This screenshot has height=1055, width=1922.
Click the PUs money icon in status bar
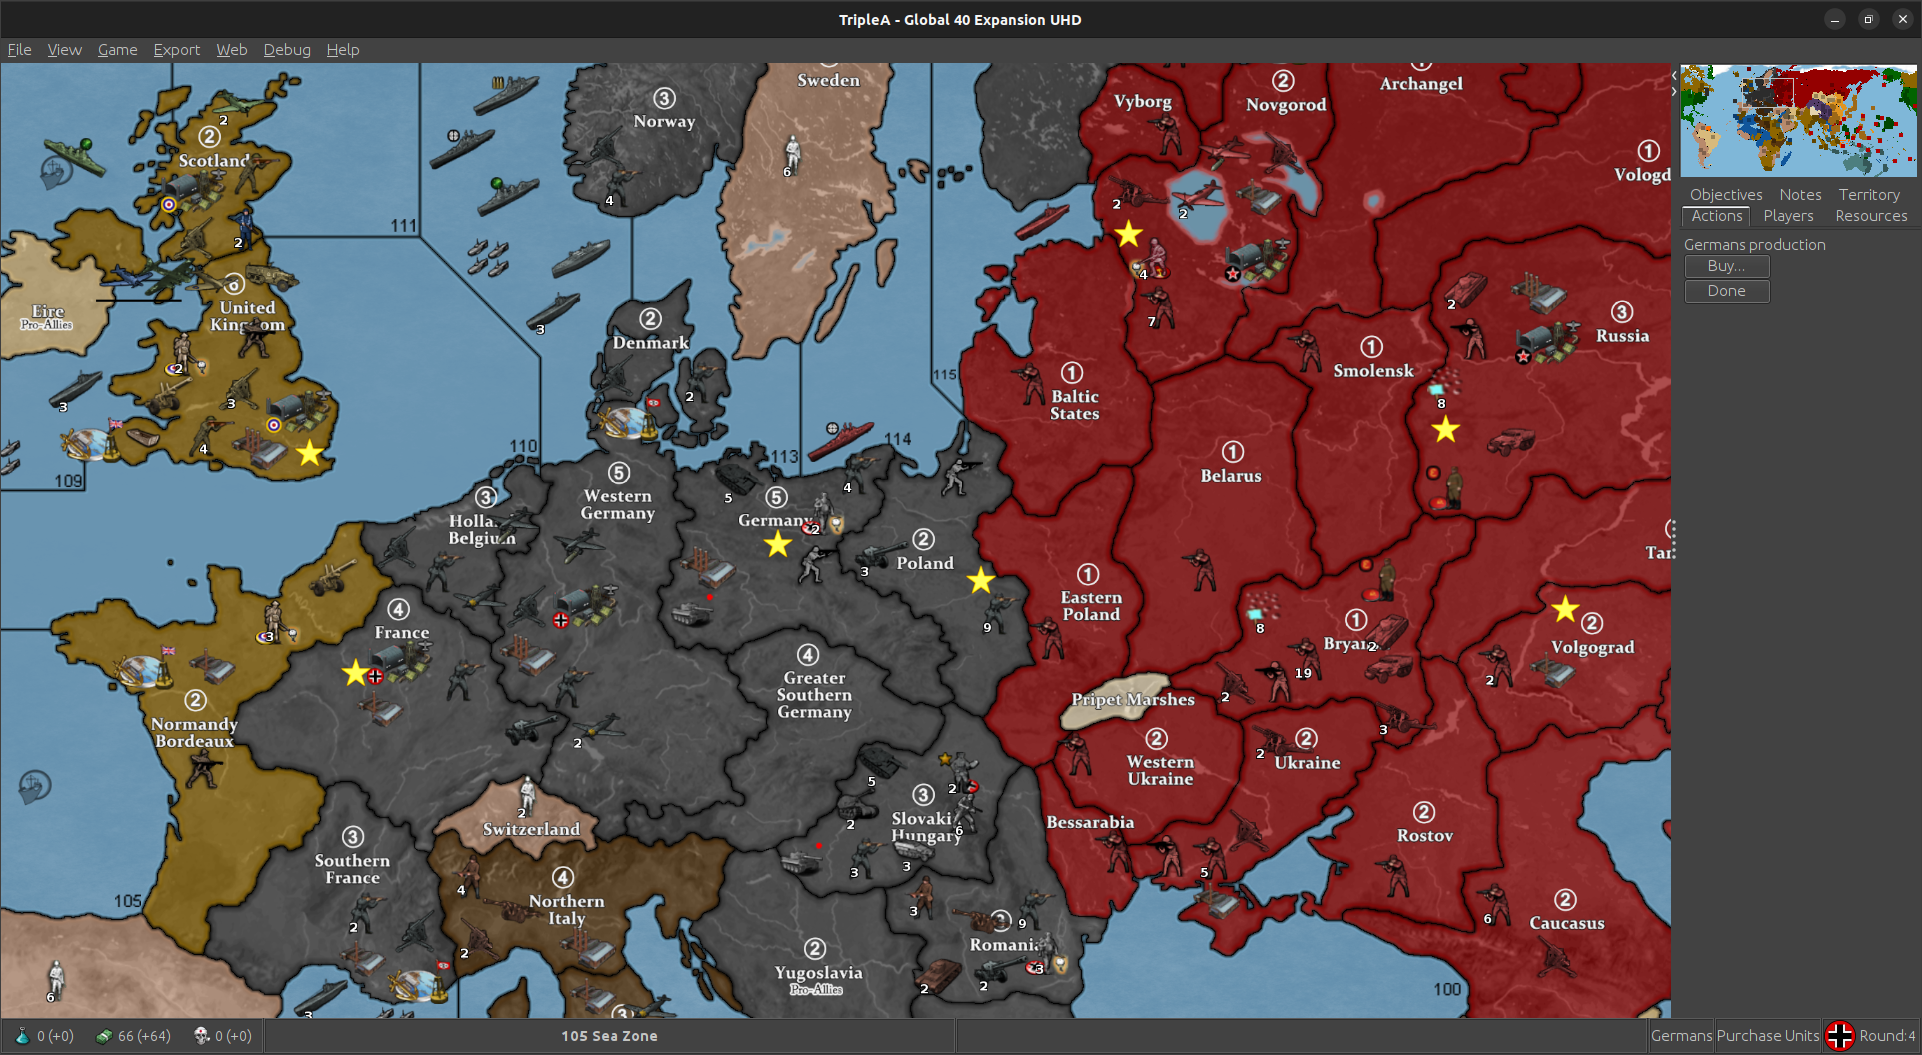[103, 1036]
